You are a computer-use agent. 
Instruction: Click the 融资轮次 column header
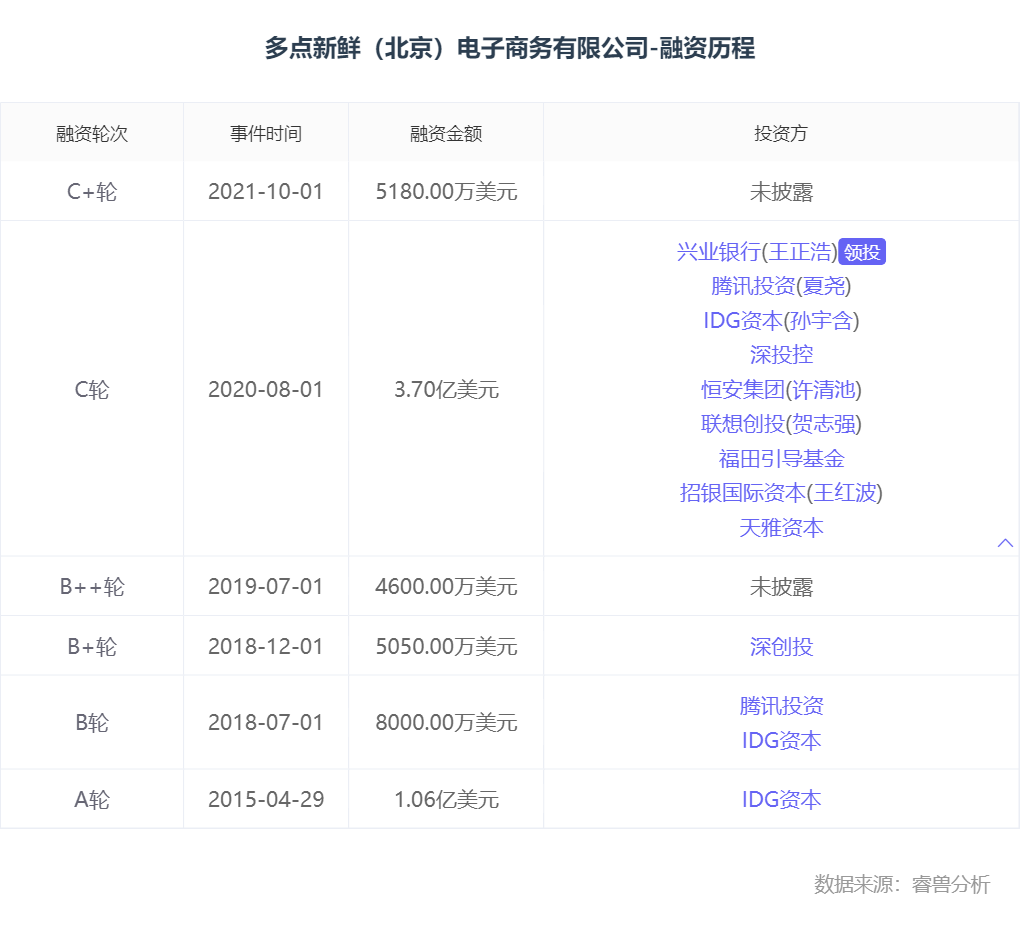point(92,133)
